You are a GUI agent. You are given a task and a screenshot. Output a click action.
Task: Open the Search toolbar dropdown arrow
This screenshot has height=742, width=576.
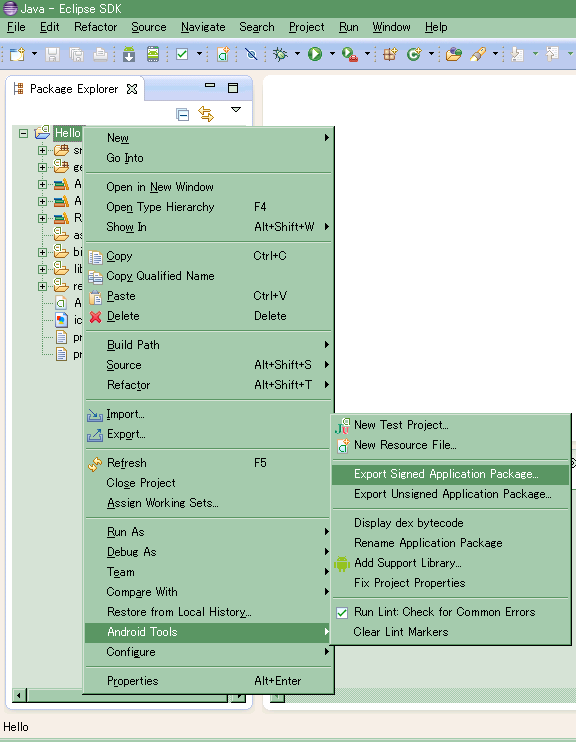(496, 54)
